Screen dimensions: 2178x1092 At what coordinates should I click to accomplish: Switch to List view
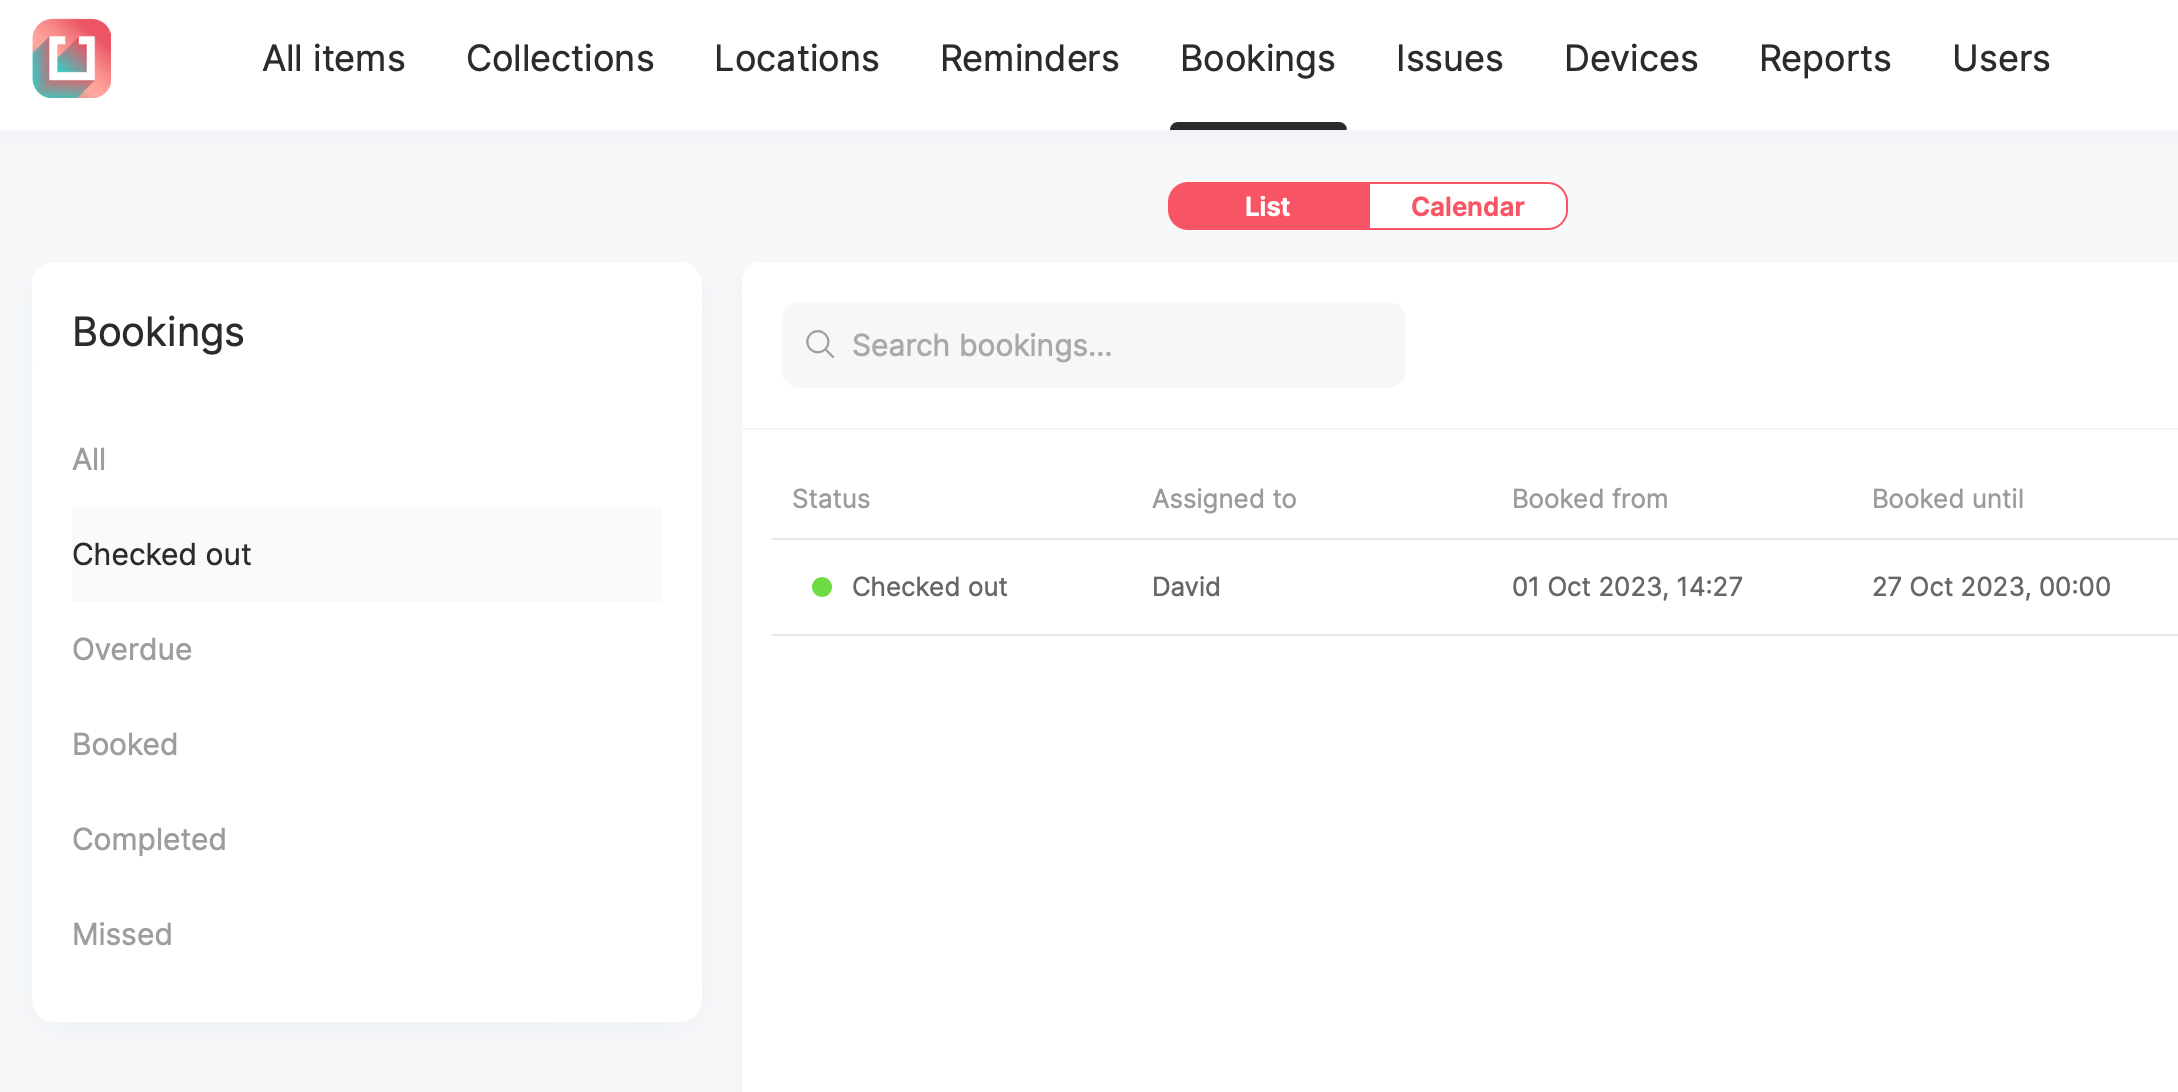pyautogui.click(x=1268, y=206)
